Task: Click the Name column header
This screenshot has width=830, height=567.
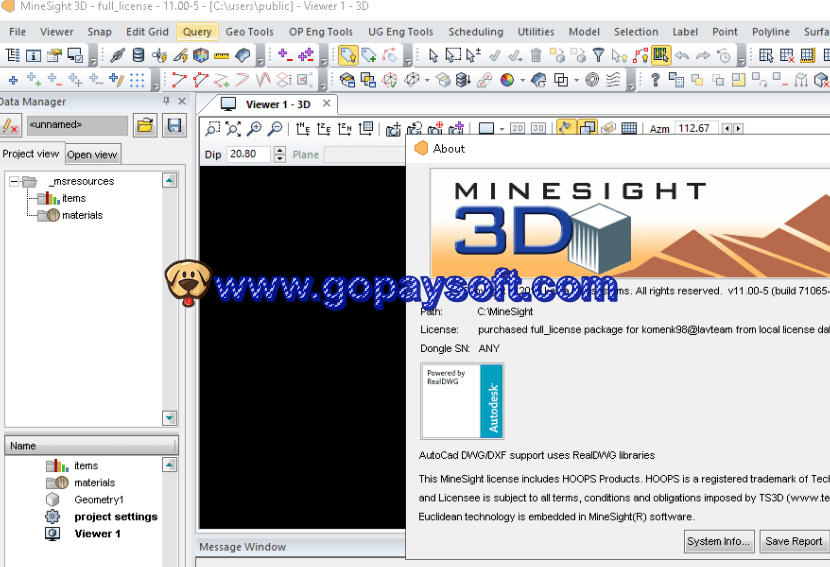Action: pos(91,446)
